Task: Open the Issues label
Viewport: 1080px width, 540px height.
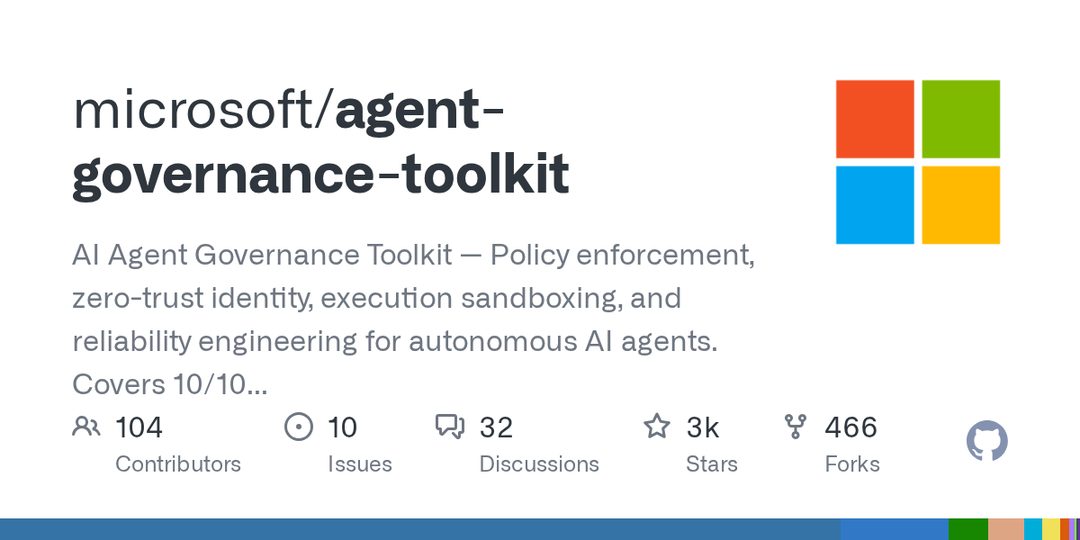Action: click(360, 464)
